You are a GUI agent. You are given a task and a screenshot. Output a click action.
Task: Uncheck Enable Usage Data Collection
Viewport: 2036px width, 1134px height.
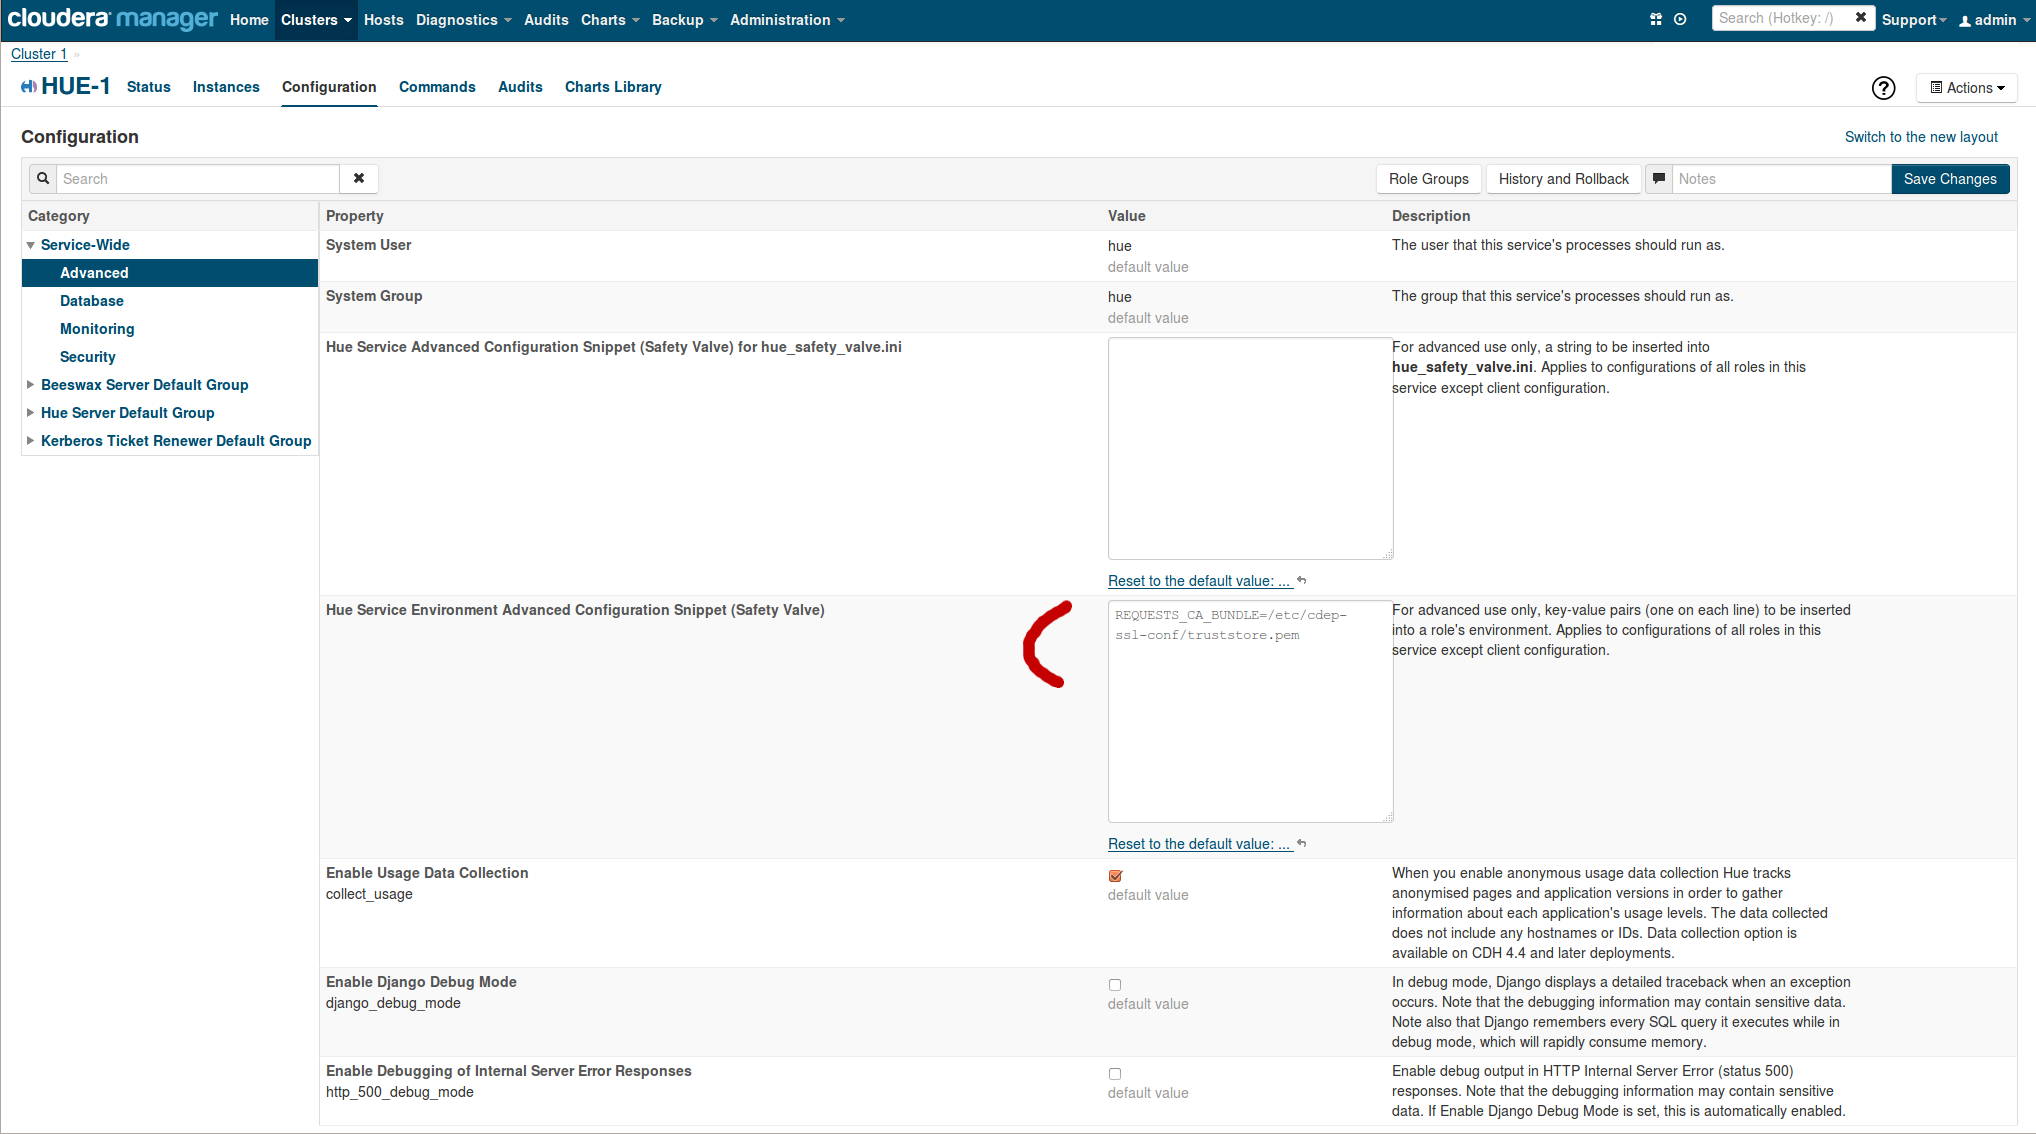[x=1115, y=876]
